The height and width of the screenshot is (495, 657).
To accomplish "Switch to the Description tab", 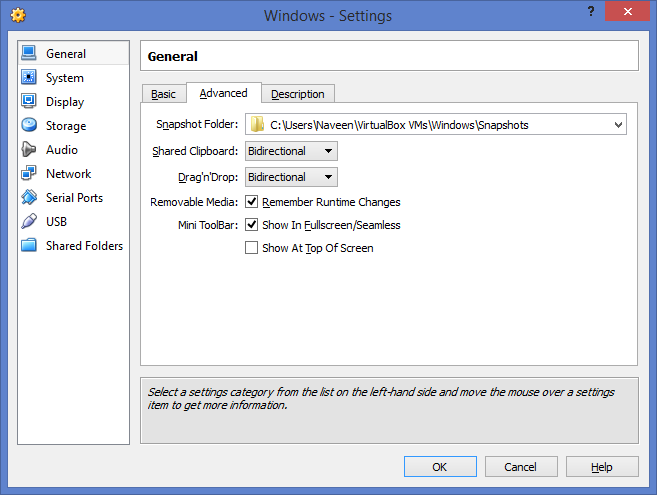I will coord(297,94).
